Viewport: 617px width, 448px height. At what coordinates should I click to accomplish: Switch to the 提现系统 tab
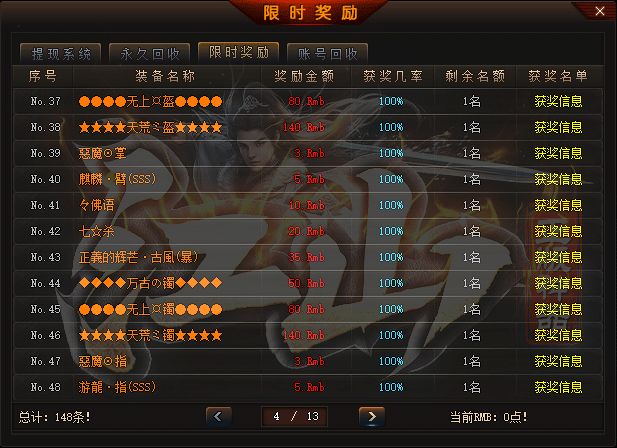(x=61, y=54)
